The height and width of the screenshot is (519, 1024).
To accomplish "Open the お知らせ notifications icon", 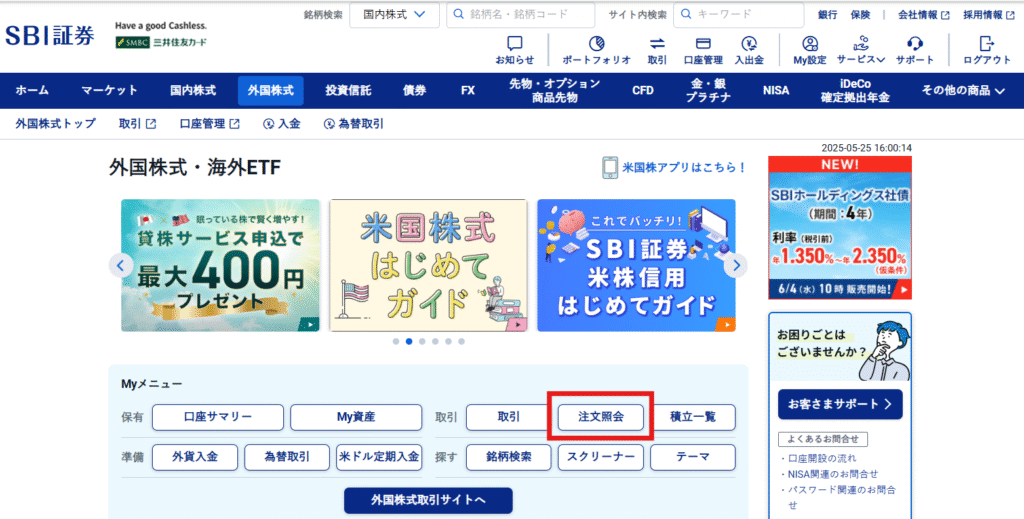I will coord(515,50).
